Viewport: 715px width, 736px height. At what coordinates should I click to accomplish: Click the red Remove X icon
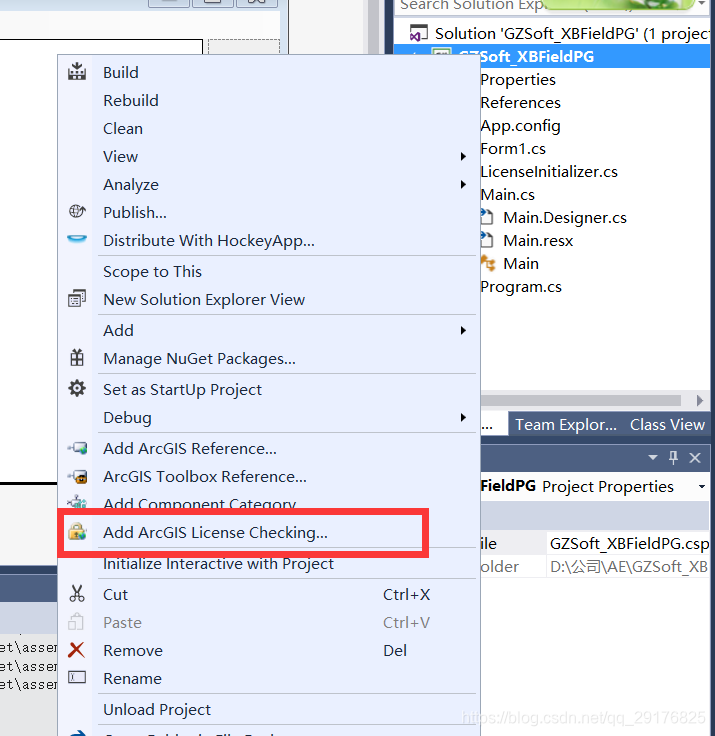[x=77, y=650]
